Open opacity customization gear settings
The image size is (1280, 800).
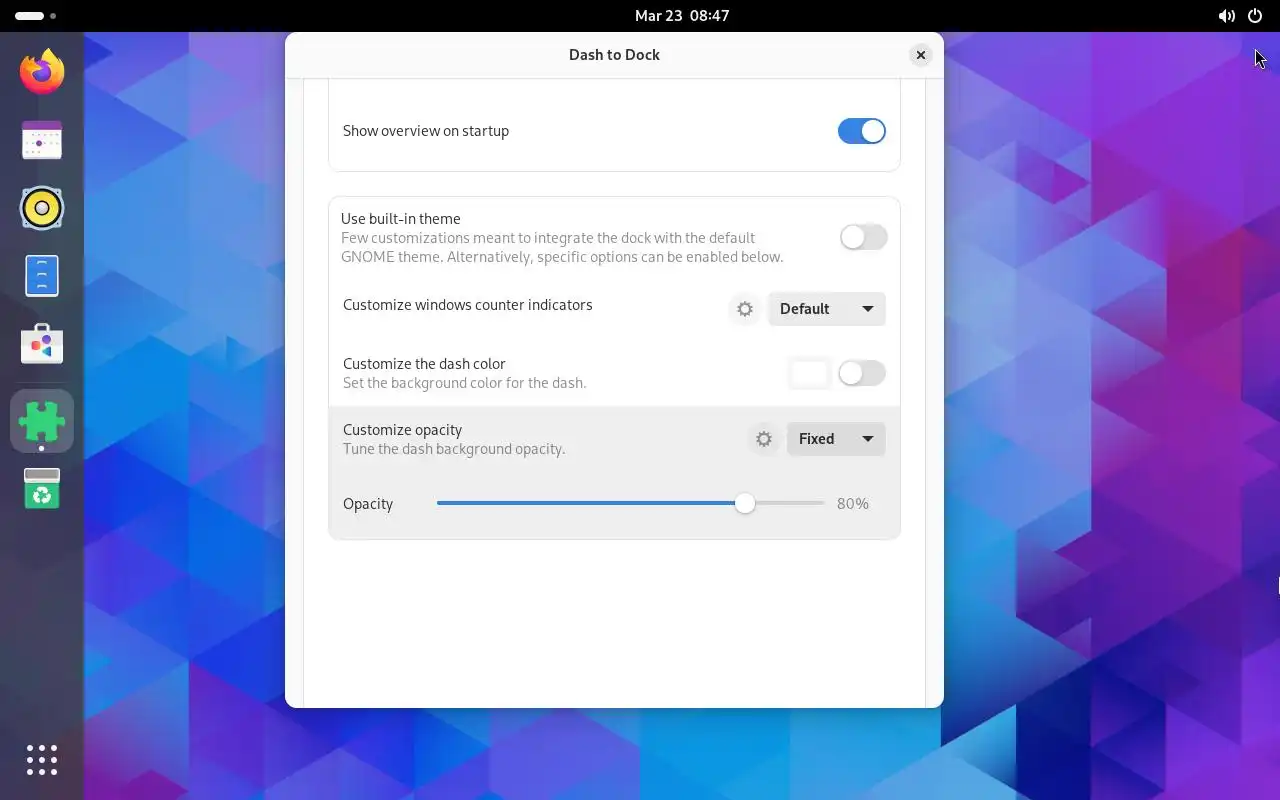764,439
